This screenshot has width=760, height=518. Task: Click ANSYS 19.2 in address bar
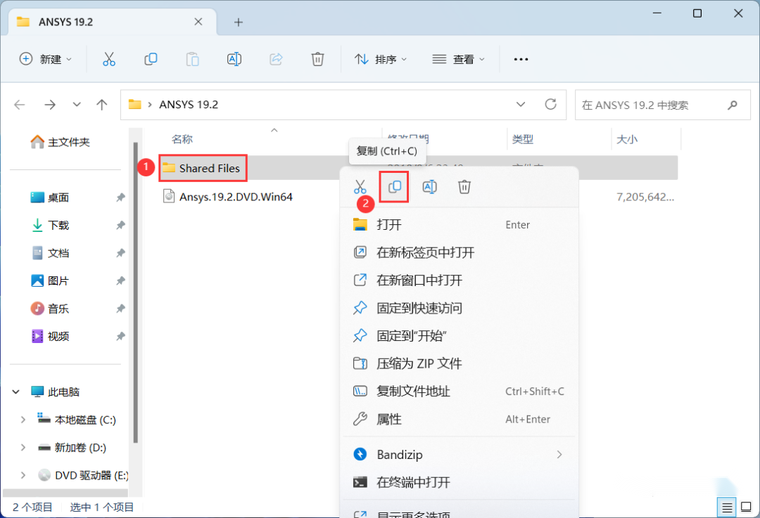click(x=189, y=105)
